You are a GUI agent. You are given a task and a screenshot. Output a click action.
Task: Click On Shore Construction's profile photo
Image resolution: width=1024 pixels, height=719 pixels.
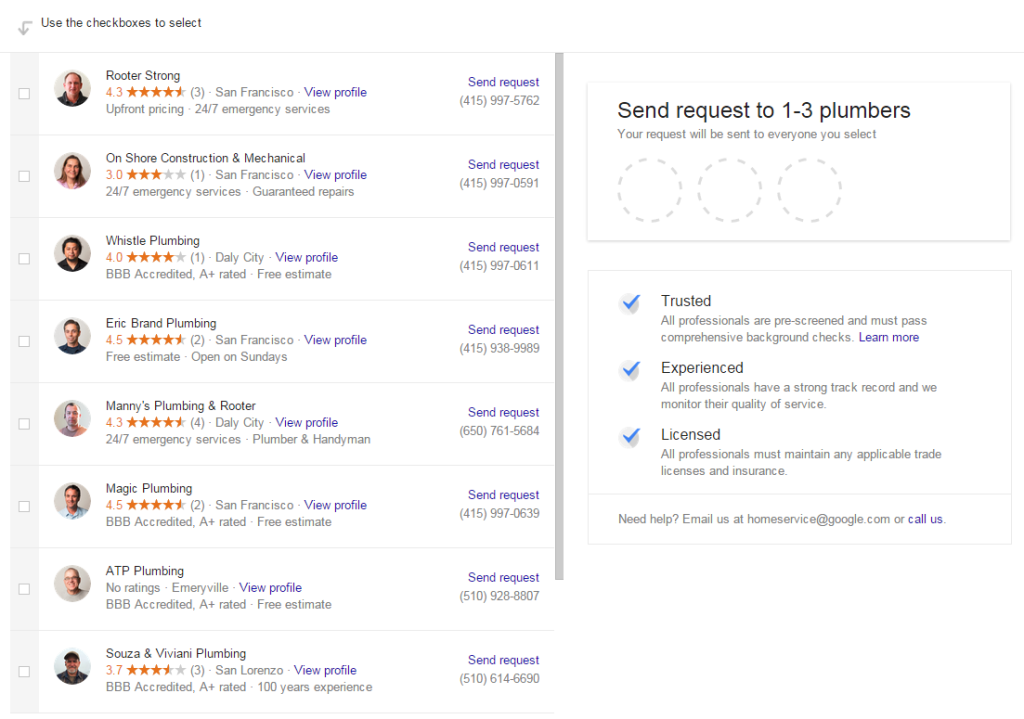click(x=72, y=175)
